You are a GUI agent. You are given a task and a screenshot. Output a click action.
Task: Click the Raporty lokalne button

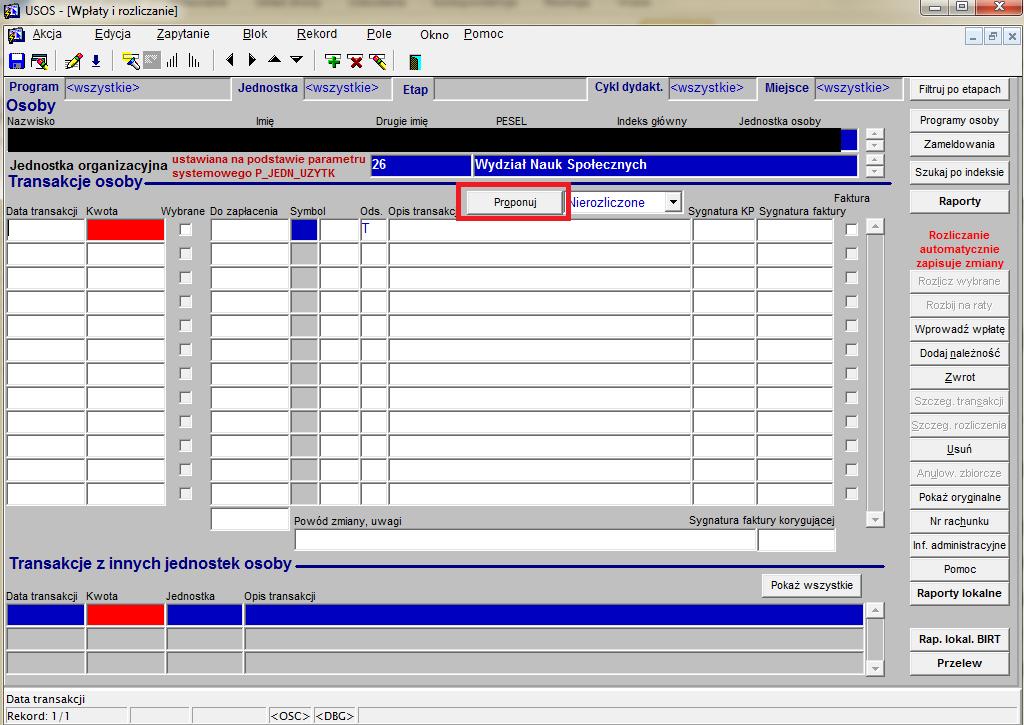click(959, 593)
